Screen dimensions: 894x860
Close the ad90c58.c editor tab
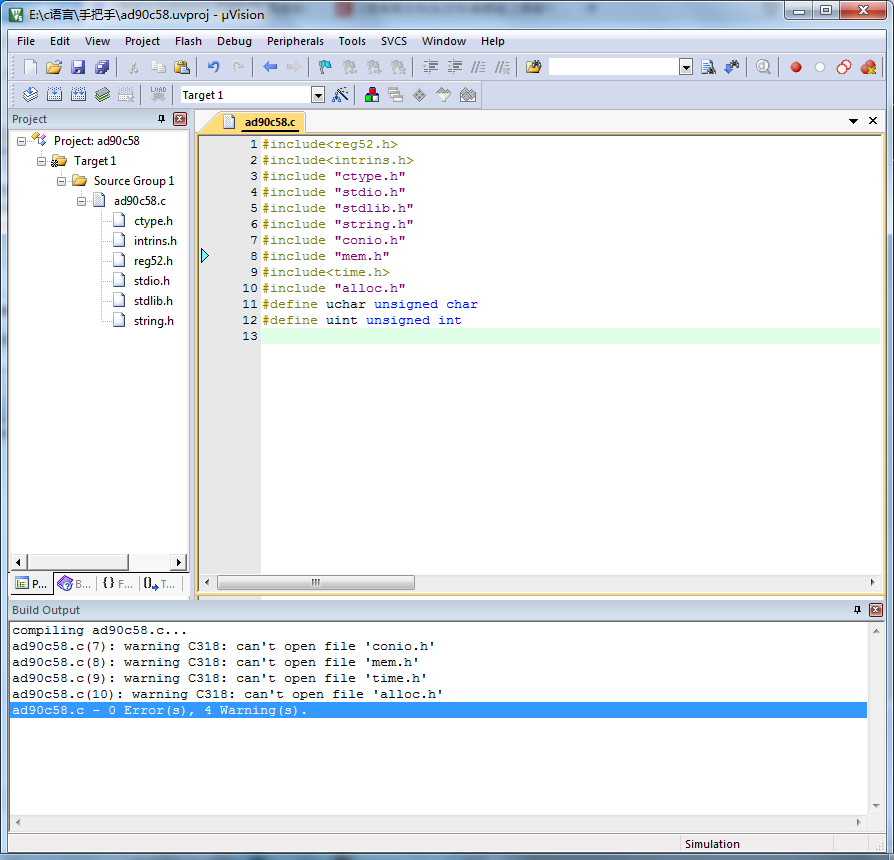point(873,121)
